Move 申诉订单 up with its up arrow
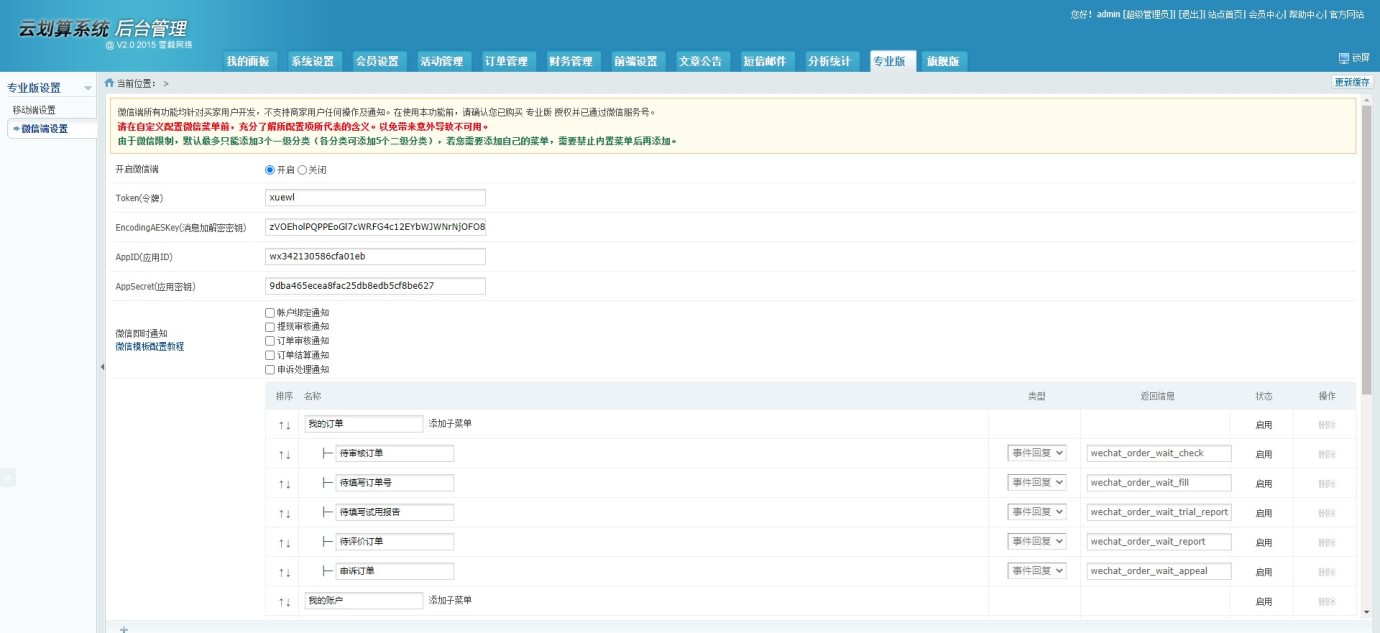This screenshot has height=633, width=1380. (x=281, y=573)
